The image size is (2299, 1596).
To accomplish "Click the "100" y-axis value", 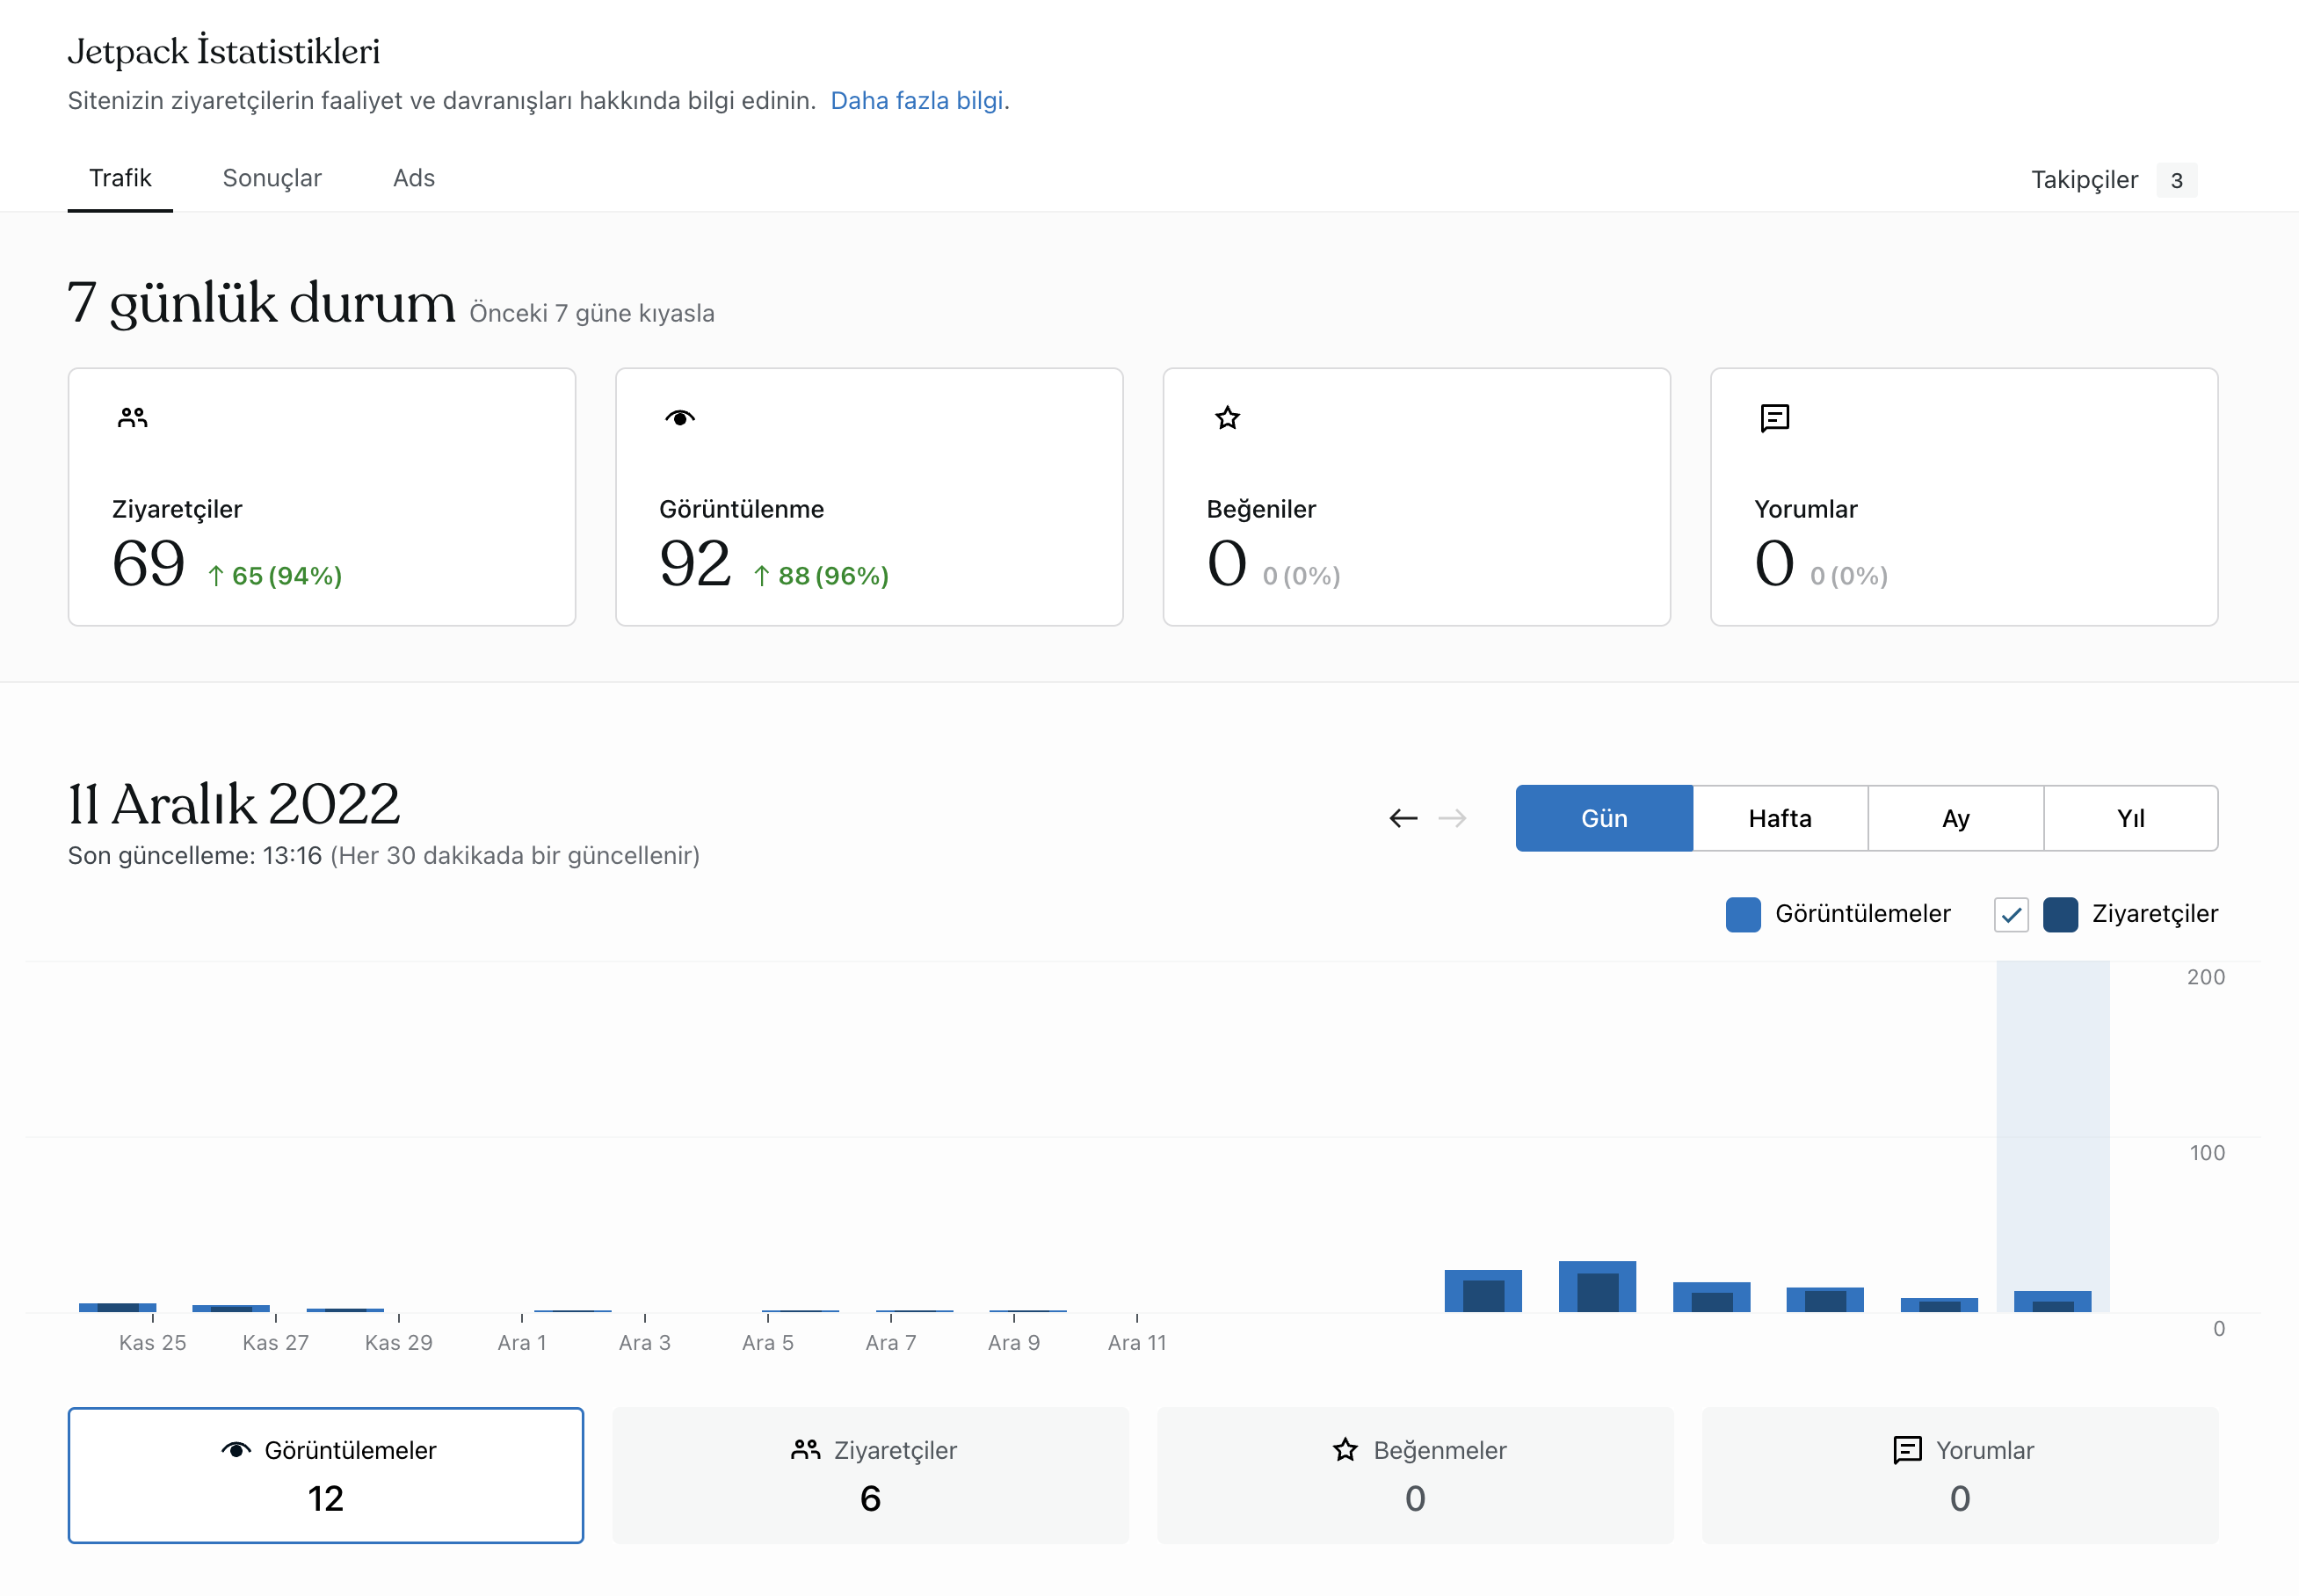I will (2207, 1153).
